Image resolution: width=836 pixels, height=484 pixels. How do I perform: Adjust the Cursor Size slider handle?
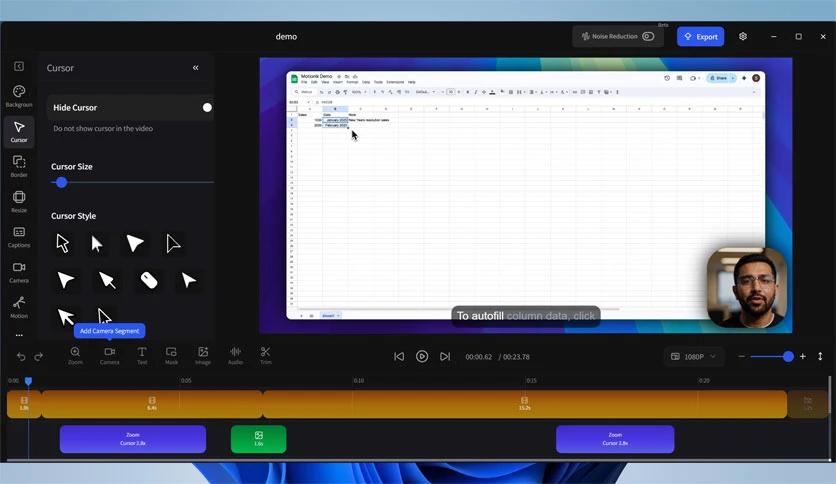[x=61, y=182]
